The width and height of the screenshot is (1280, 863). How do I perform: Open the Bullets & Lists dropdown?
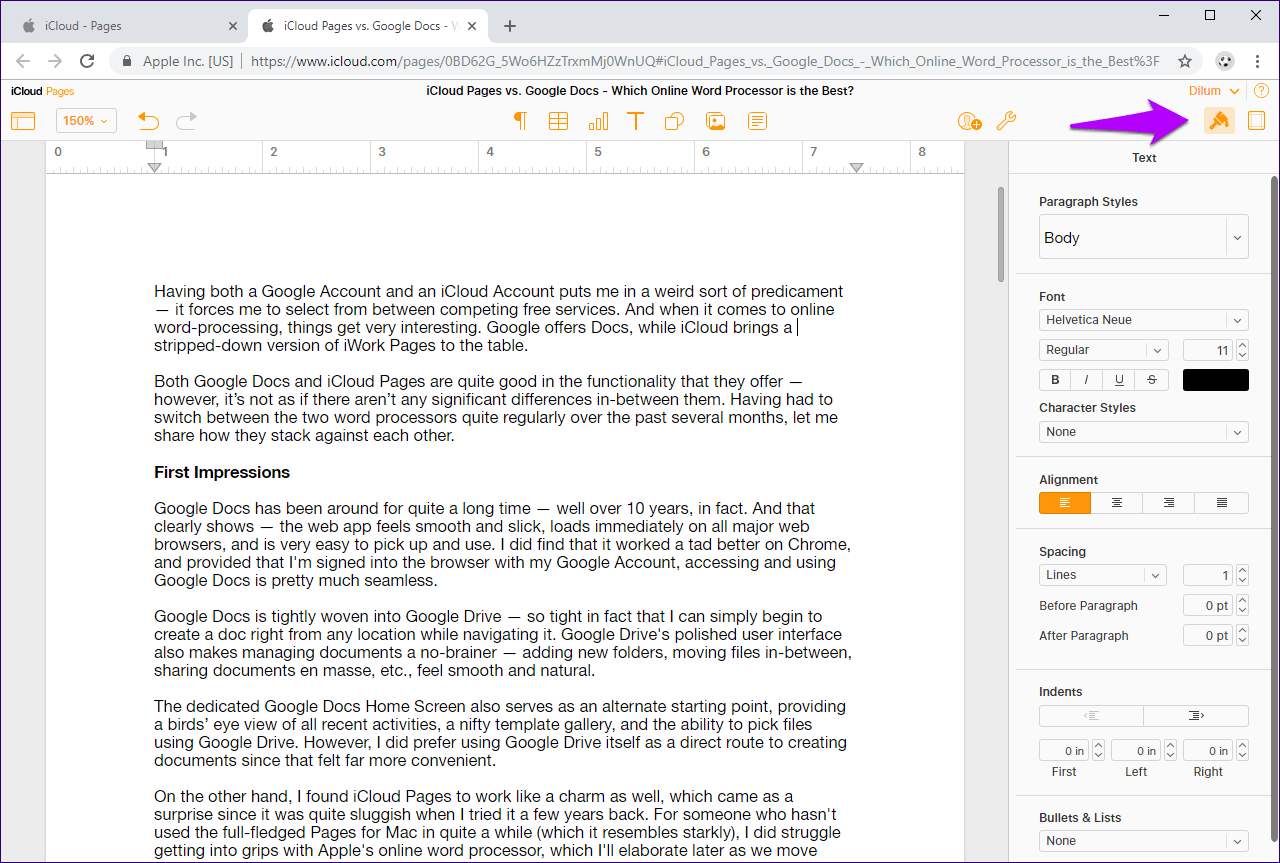click(x=1144, y=841)
